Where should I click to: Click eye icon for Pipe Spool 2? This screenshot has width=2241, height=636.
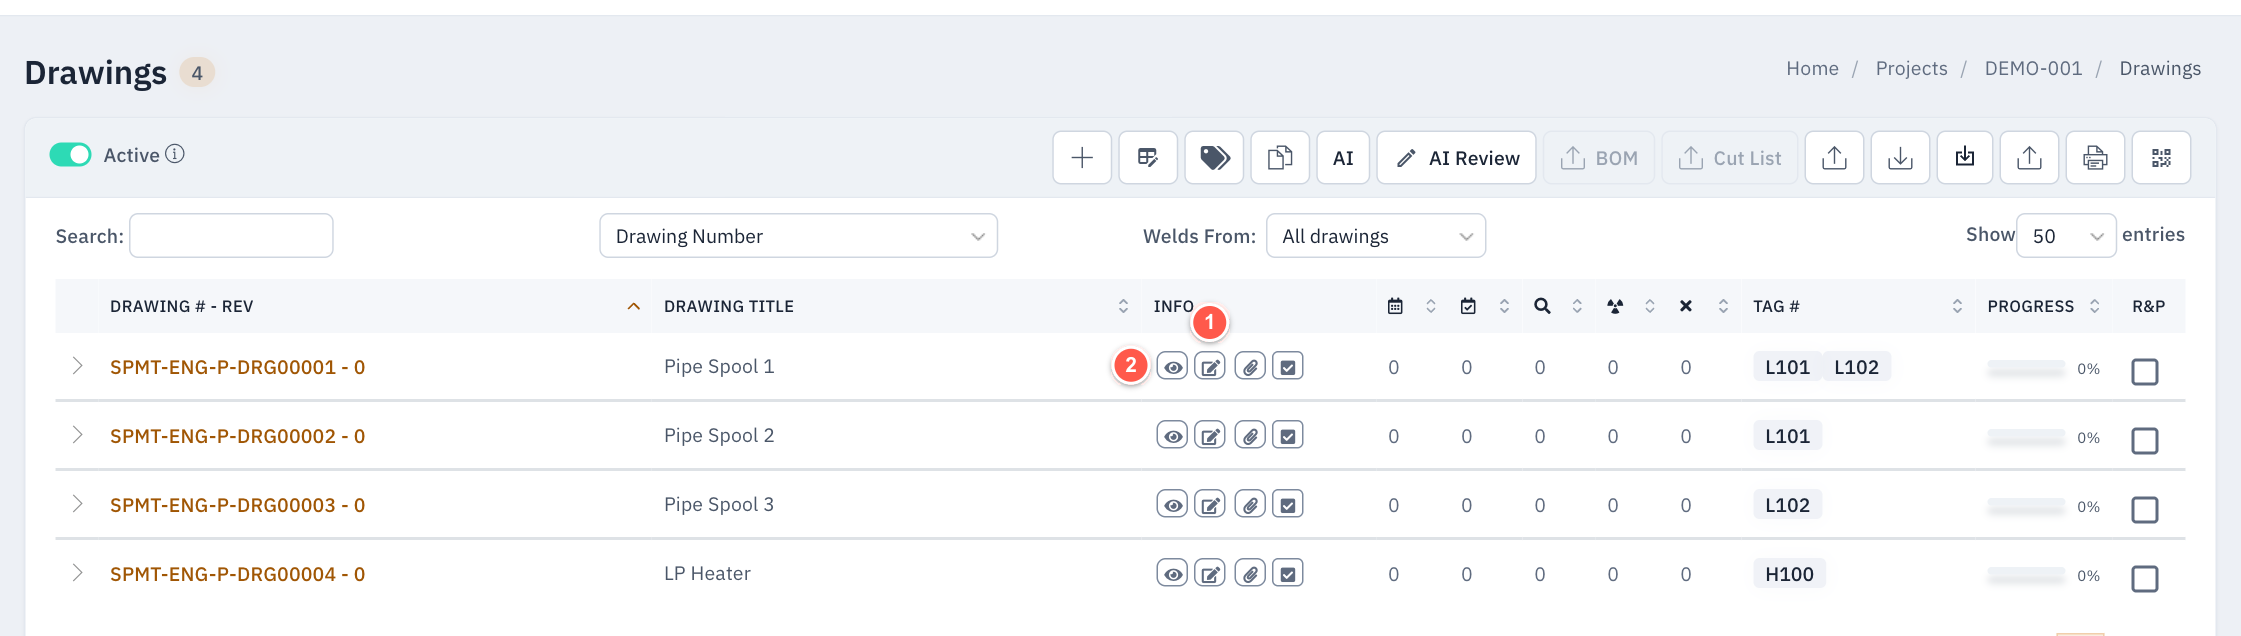coord(1172,436)
